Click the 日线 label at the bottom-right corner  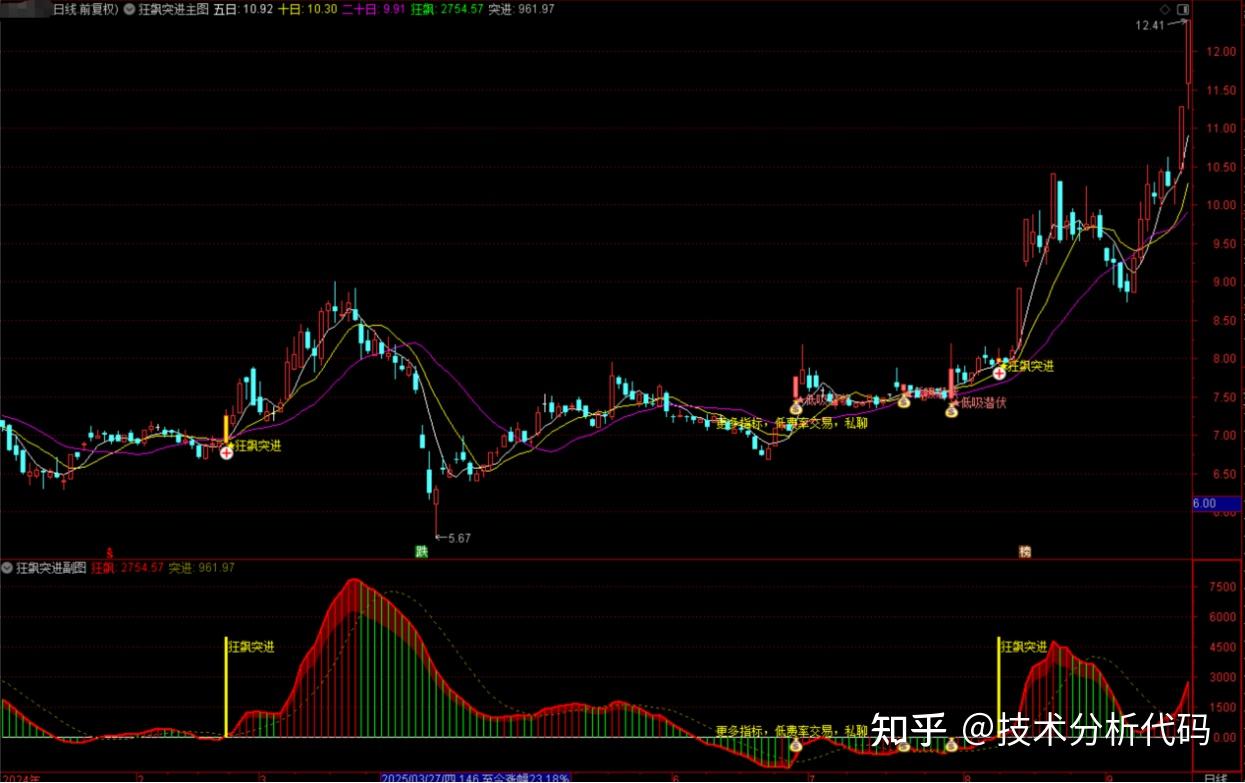click(x=1215, y=777)
